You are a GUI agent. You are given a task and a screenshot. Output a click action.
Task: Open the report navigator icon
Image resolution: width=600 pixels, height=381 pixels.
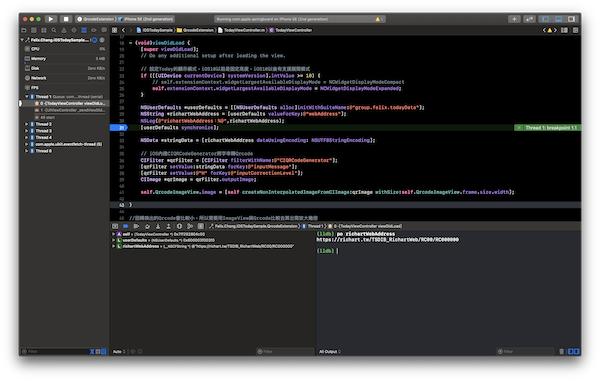coord(104,30)
